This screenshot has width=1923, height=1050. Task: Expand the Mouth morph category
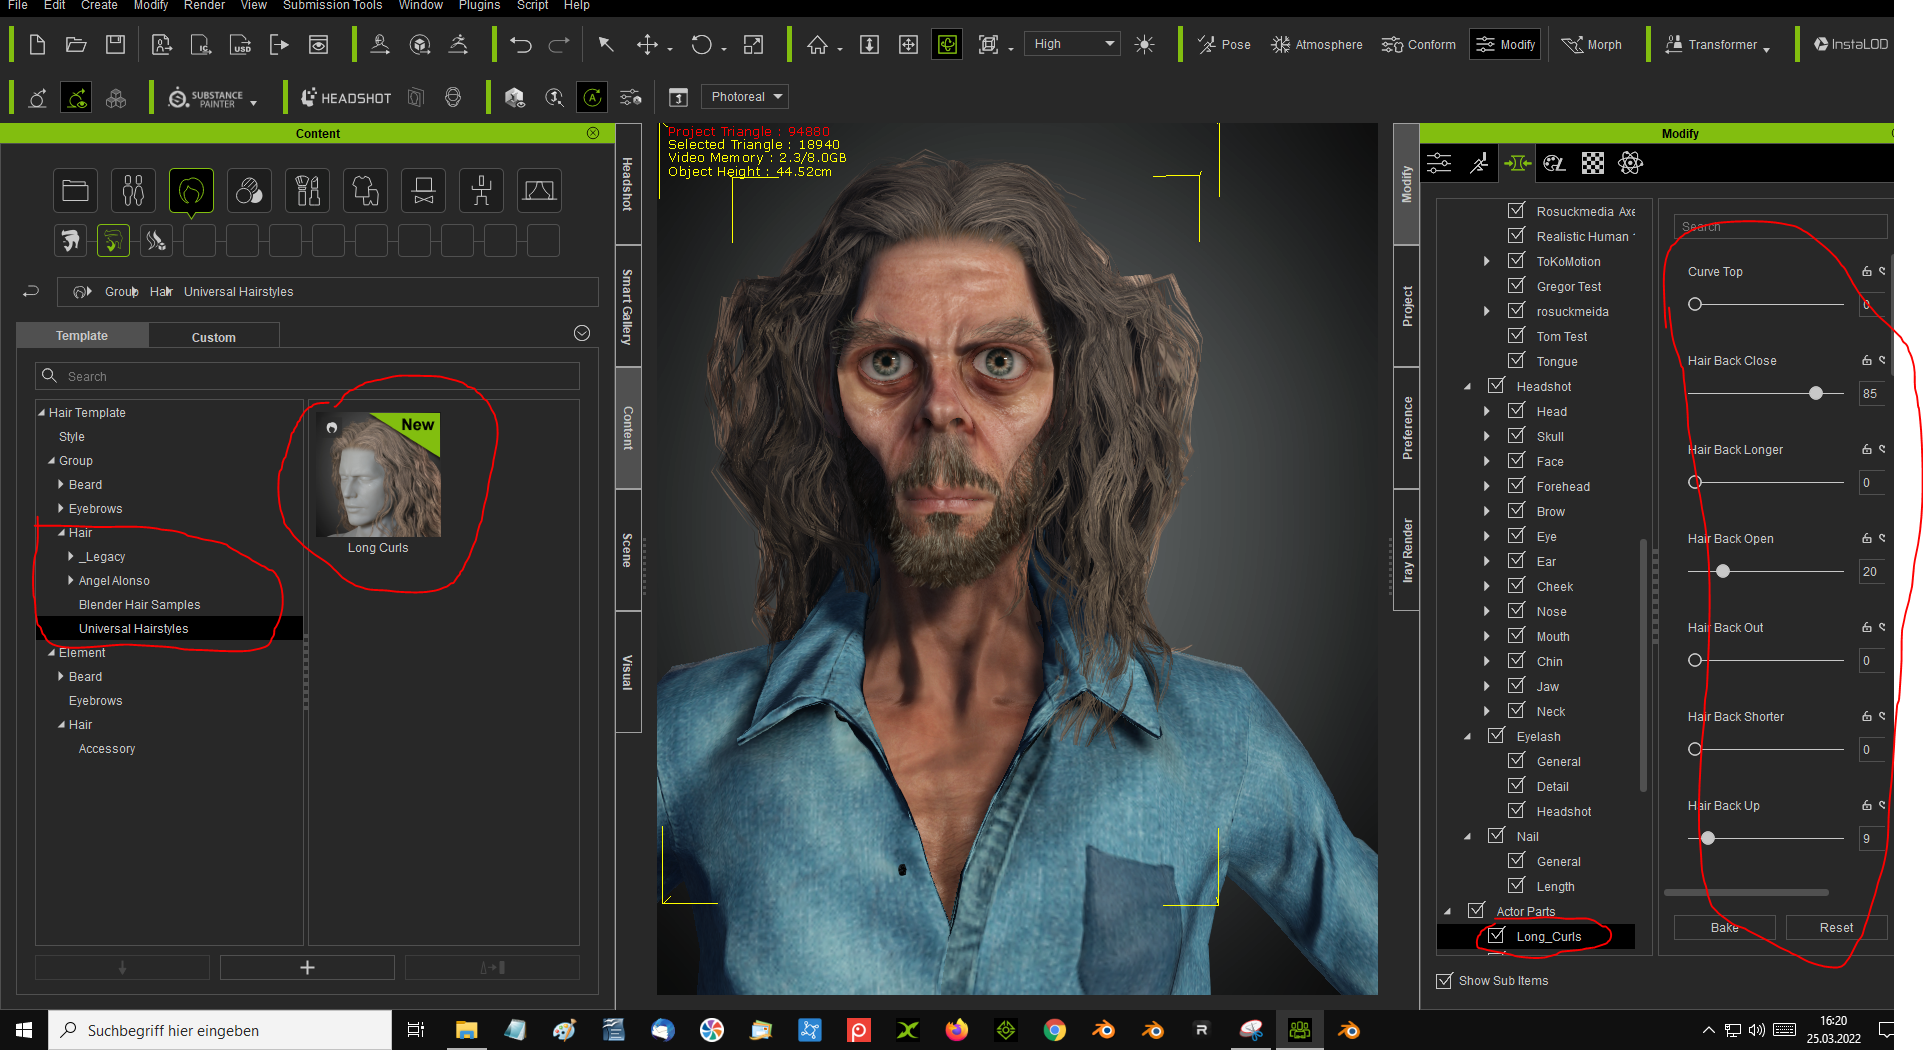(x=1487, y=636)
